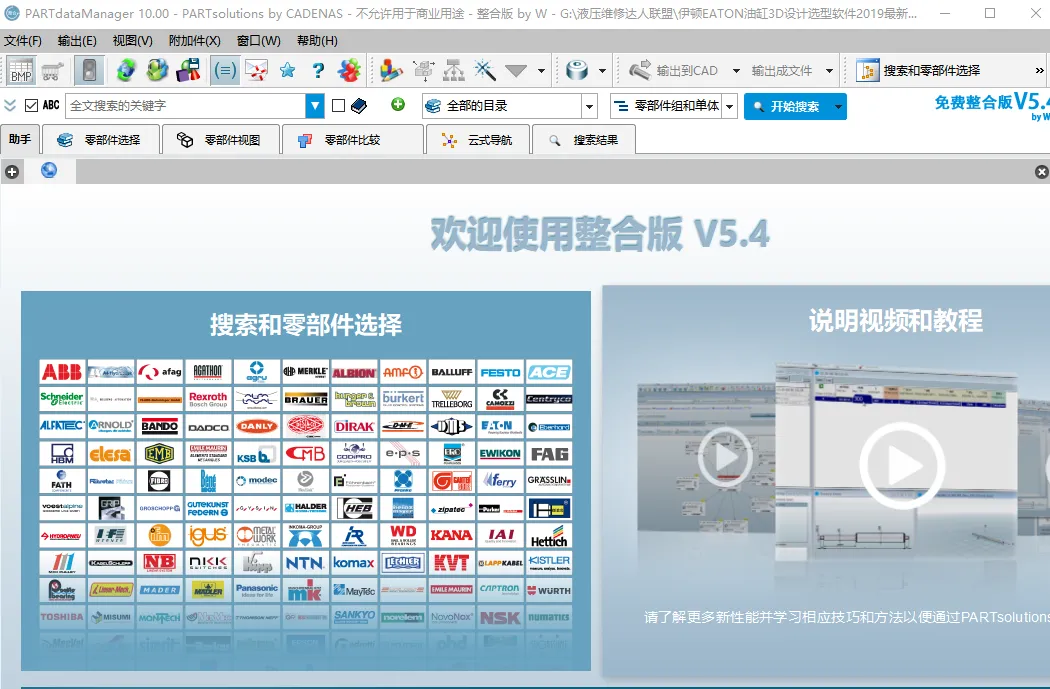Open the 搜索和零部件选择 panel heading
1050x689 pixels.
click(306, 325)
